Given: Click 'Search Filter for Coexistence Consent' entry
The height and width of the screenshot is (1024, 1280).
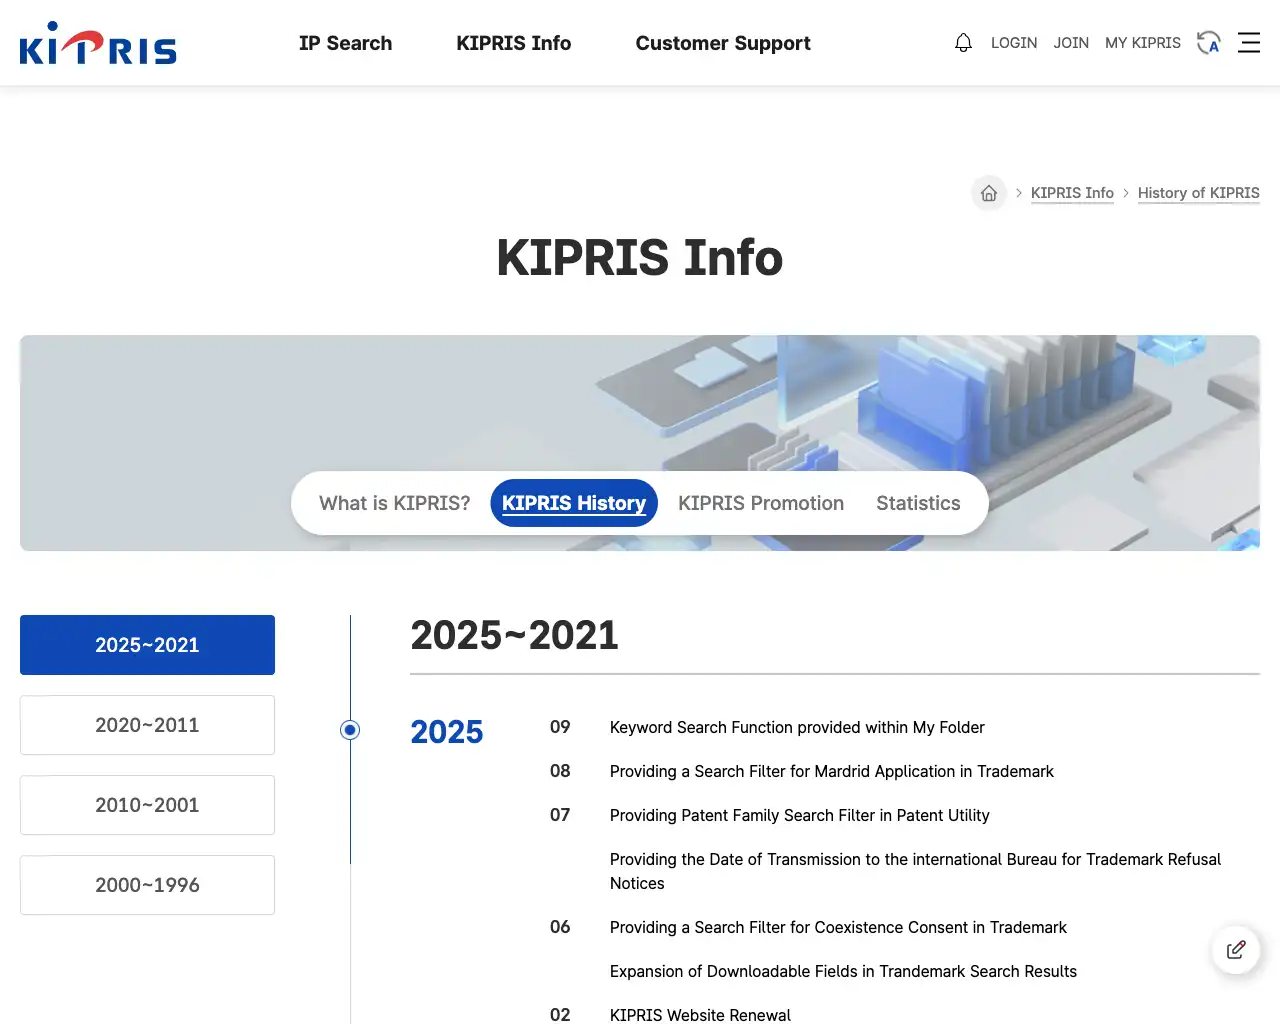Looking at the screenshot, I should (838, 928).
